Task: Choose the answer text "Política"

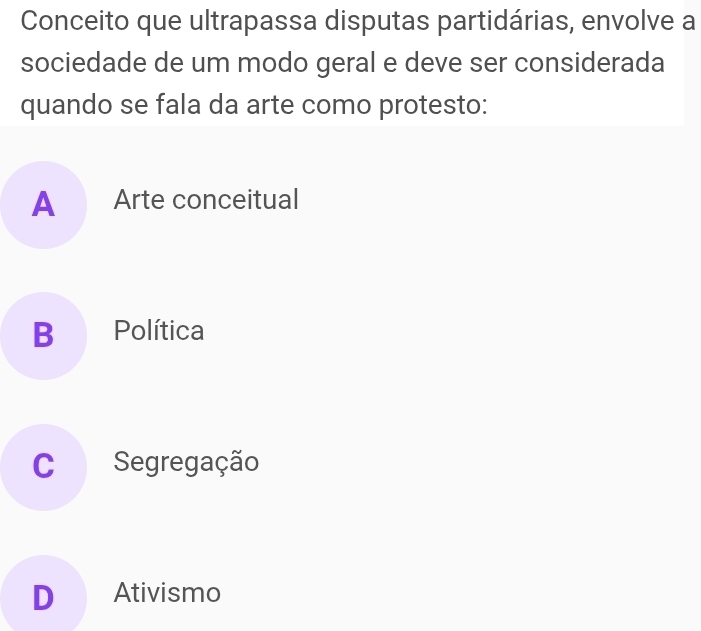Action: [159, 331]
